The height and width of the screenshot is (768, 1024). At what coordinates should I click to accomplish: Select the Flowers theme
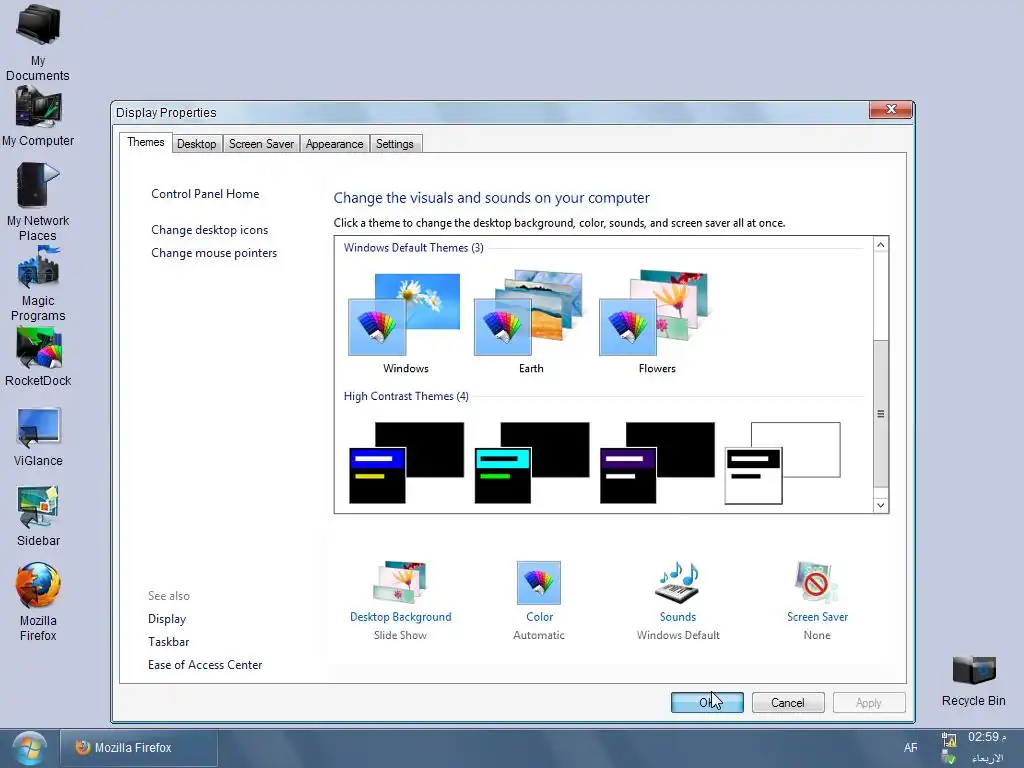(656, 323)
